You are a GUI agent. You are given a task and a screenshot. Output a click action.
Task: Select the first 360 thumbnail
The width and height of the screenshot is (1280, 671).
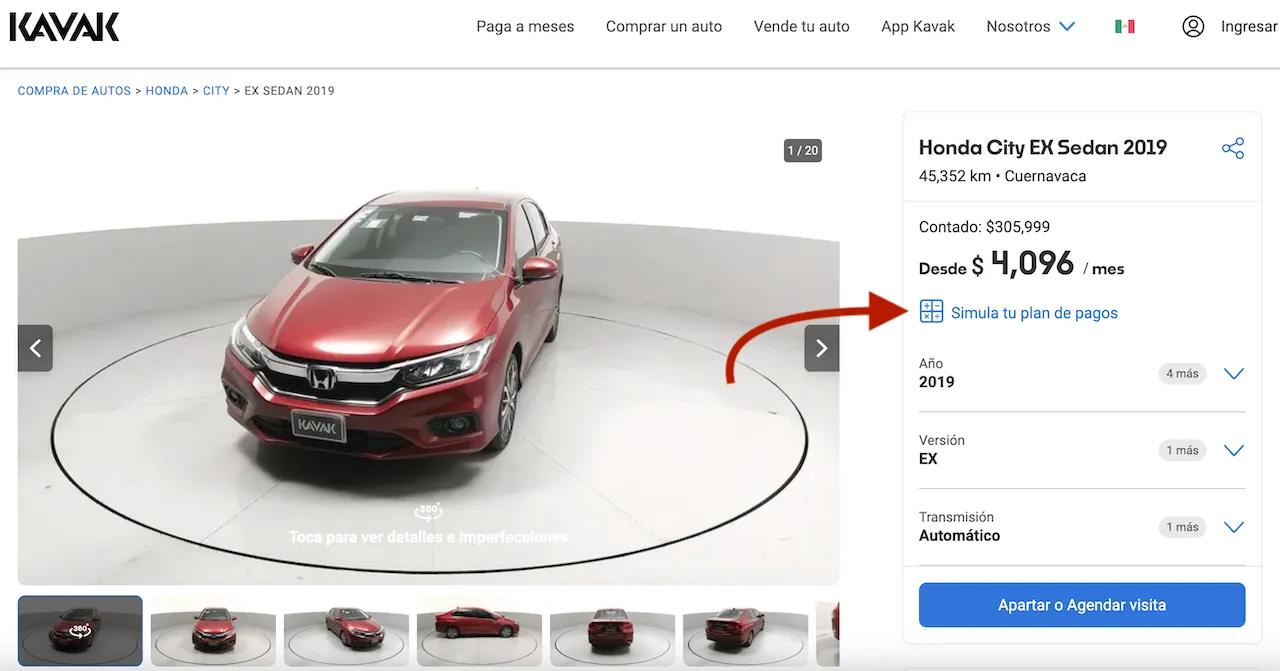click(x=80, y=630)
